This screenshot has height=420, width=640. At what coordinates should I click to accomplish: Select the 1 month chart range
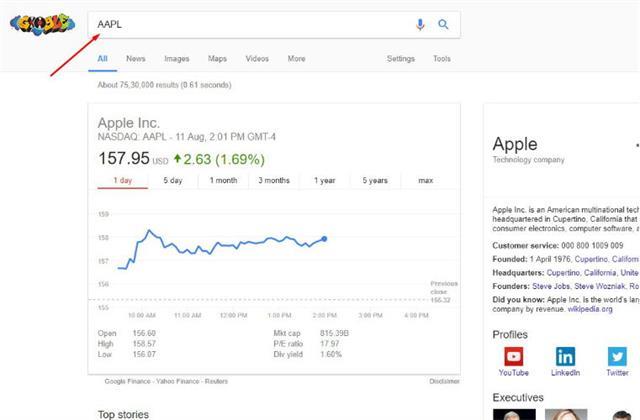click(223, 180)
